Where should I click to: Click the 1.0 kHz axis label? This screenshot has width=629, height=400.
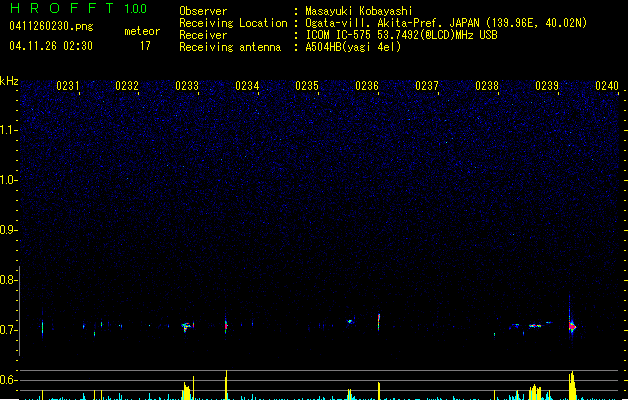[9, 180]
